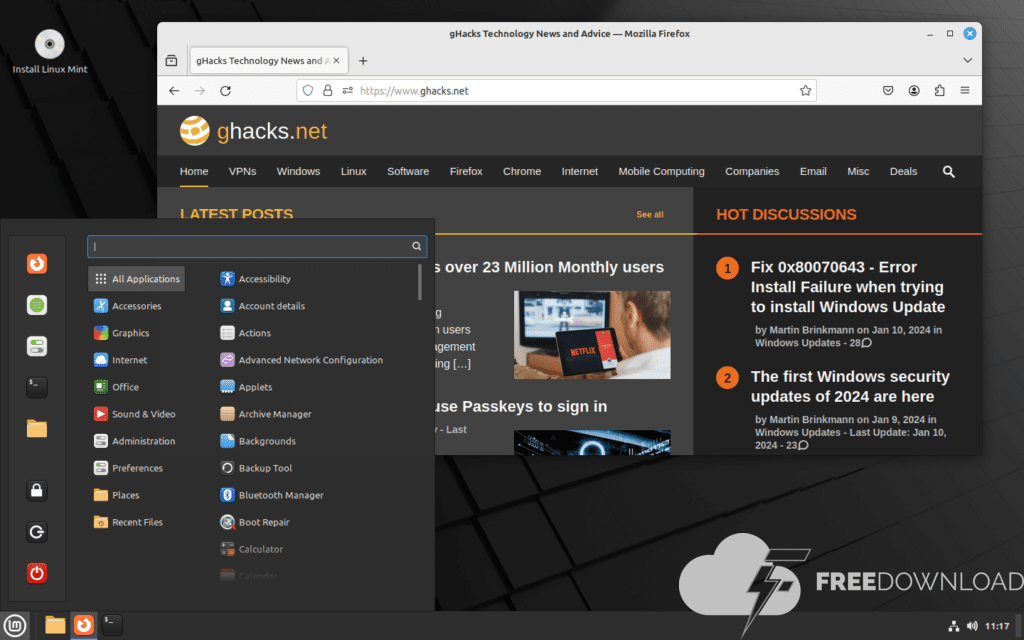Click the Firefox reload page button
This screenshot has height=640, width=1024.
click(226, 91)
